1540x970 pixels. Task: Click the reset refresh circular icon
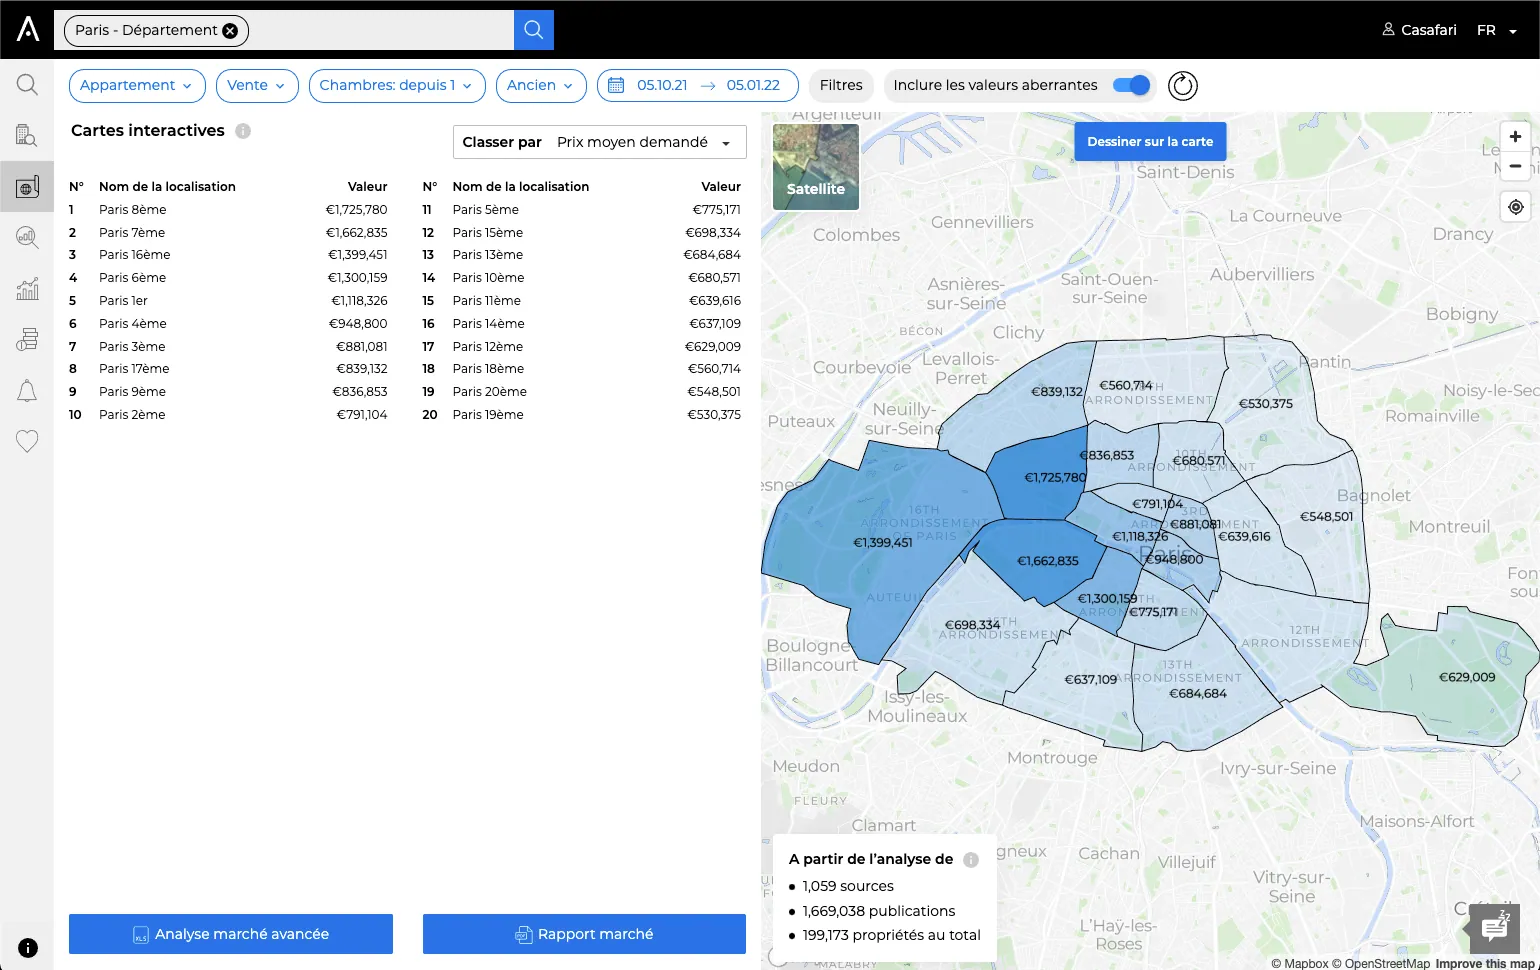tap(1183, 86)
